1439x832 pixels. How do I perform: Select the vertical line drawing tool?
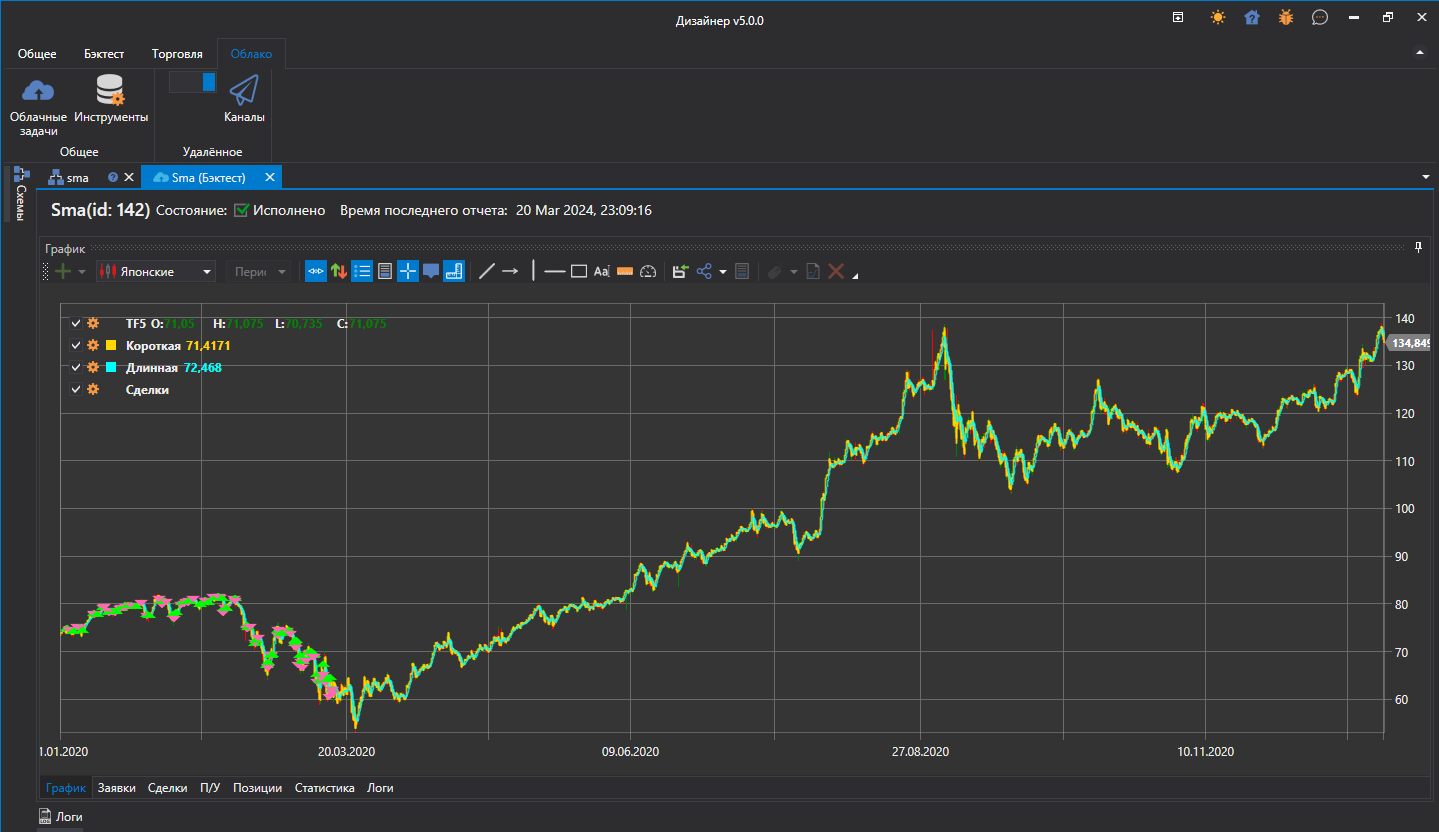pyautogui.click(x=533, y=271)
